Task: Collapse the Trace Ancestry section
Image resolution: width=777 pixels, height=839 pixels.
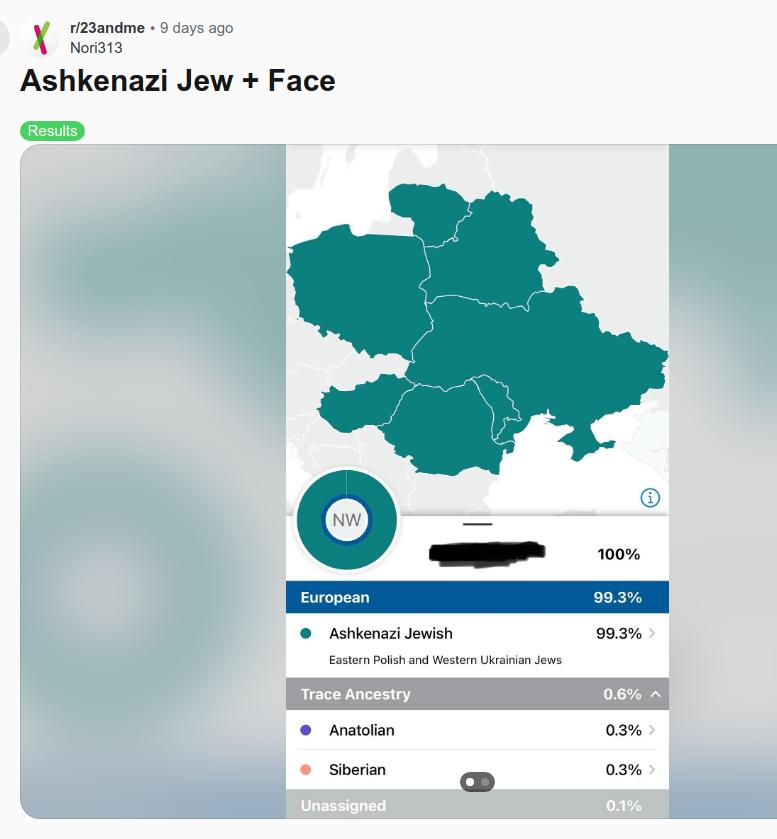Action: (x=655, y=694)
